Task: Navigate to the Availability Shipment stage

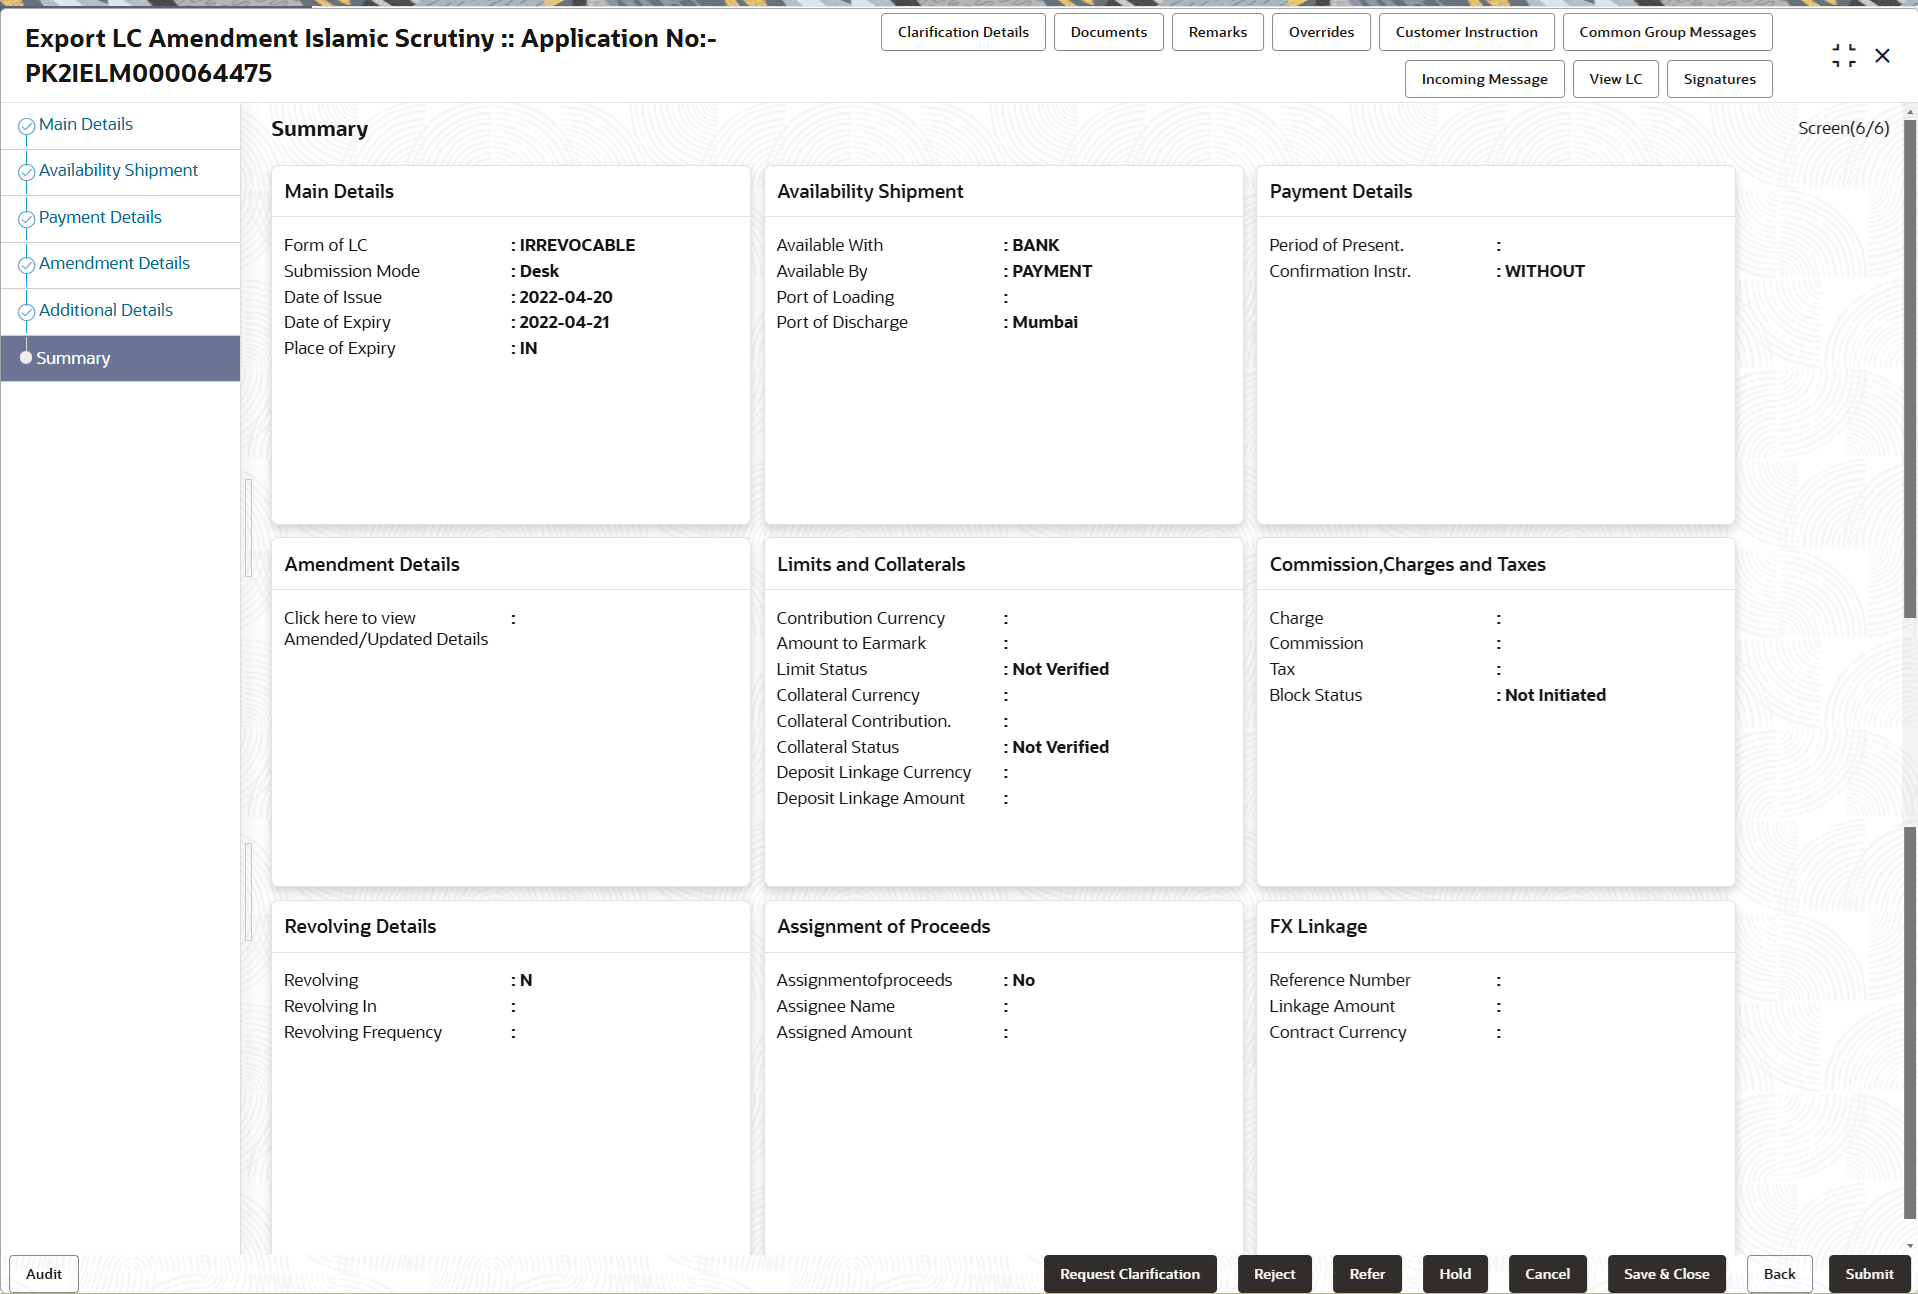Action: click(118, 170)
